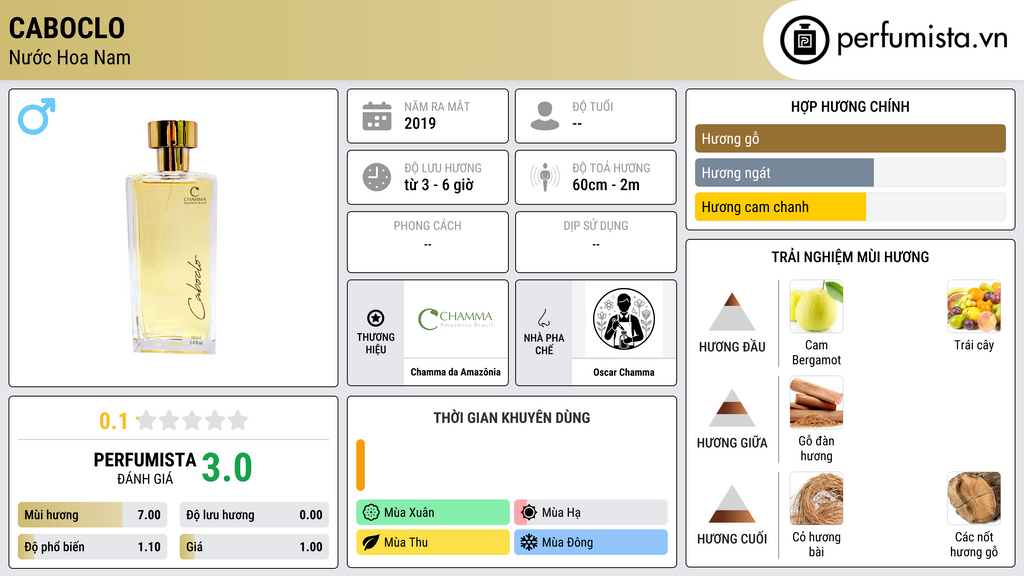Image resolution: width=1024 pixels, height=576 pixels.
Task: Click the perfumista.vn bottle logo icon
Action: coord(804,40)
